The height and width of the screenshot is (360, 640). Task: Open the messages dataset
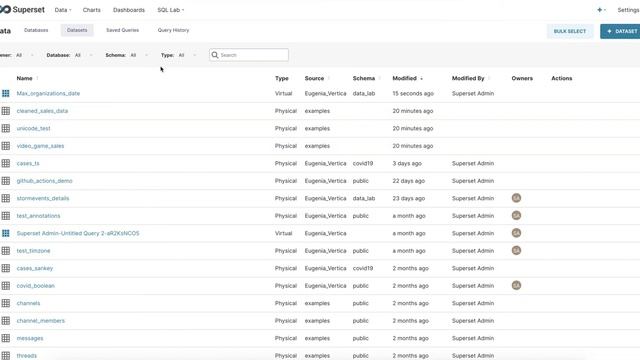click(30, 338)
